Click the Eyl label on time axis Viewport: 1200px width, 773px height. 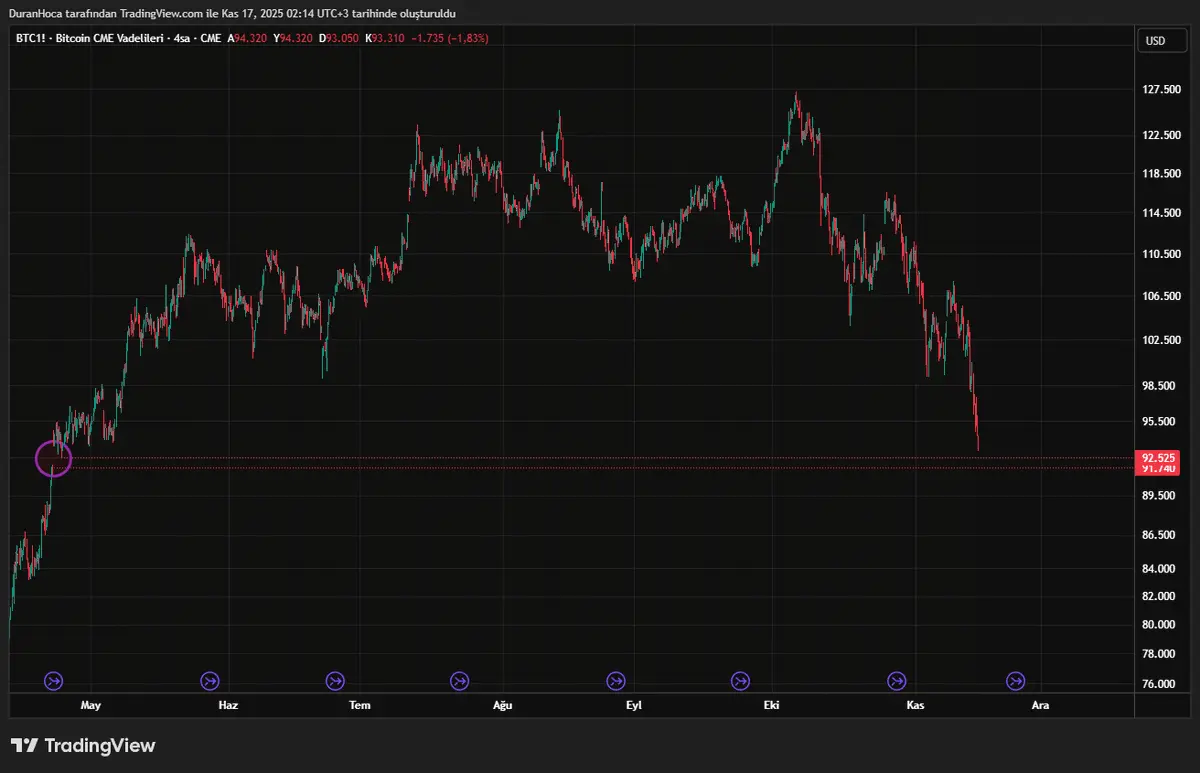point(633,705)
